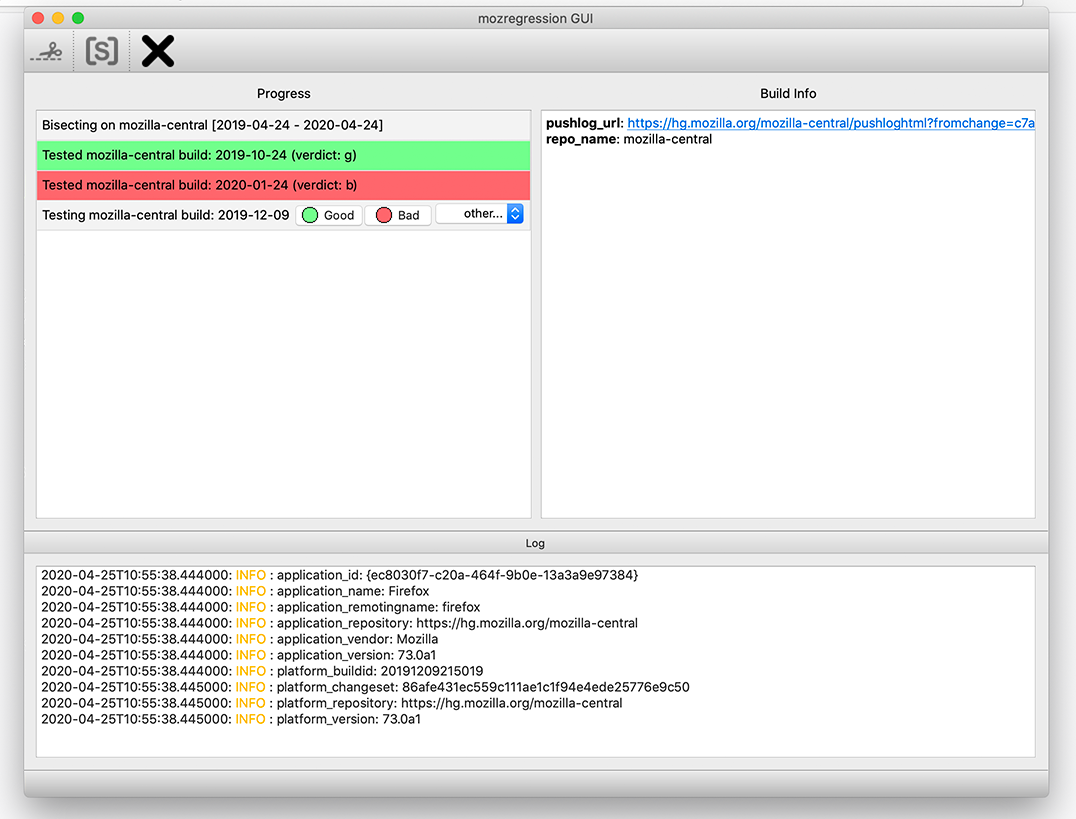The height and width of the screenshot is (819, 1076).
Task: Stop the bisection with the X icon
Action: pyautogui.click(x=157, y=51)
